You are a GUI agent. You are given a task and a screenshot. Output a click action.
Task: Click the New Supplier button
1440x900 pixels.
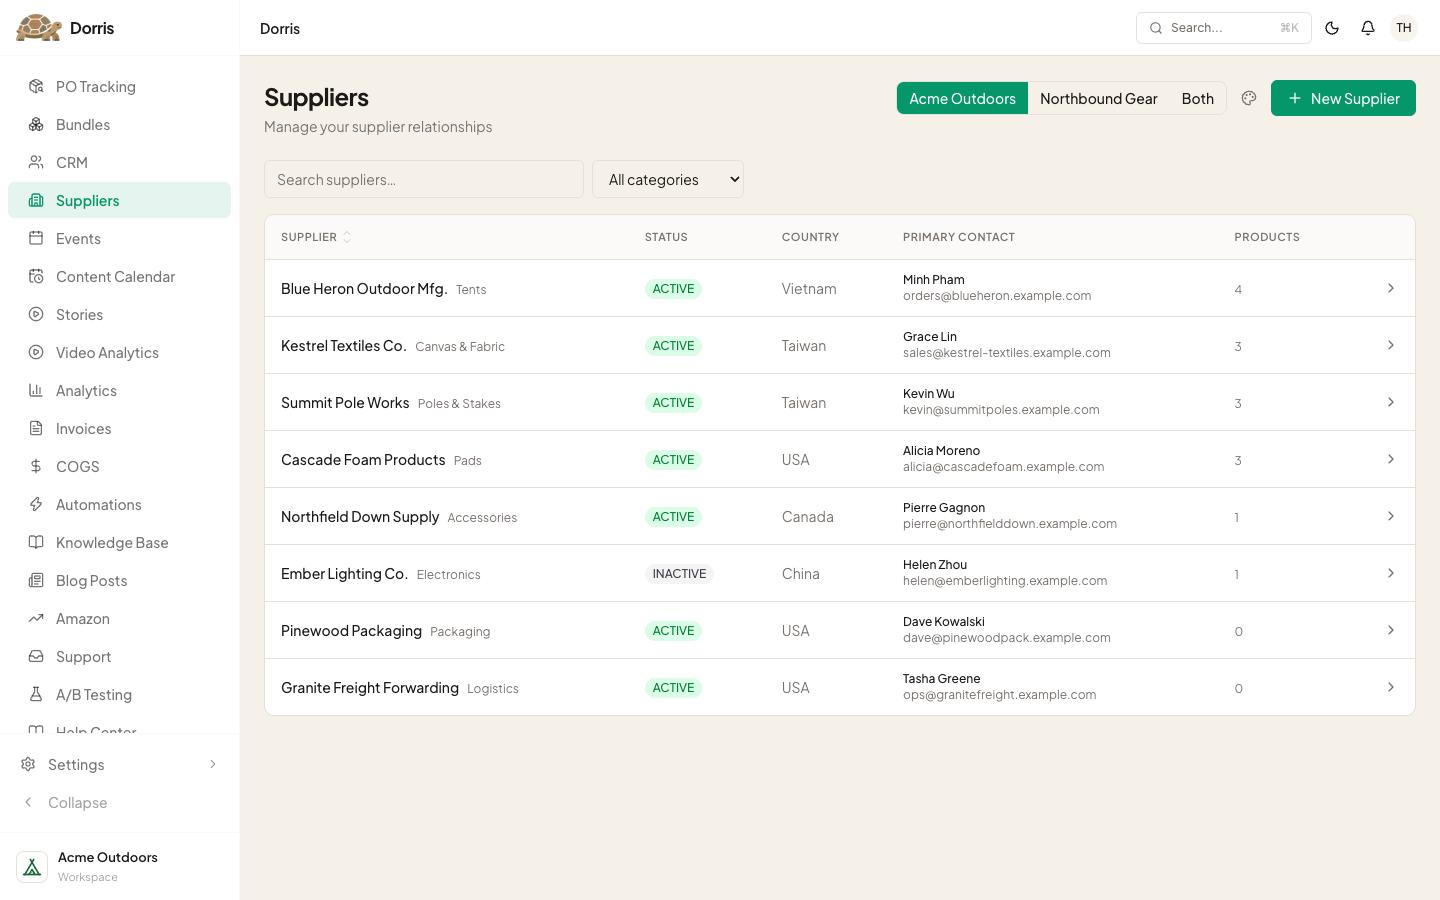[1343, 98]
